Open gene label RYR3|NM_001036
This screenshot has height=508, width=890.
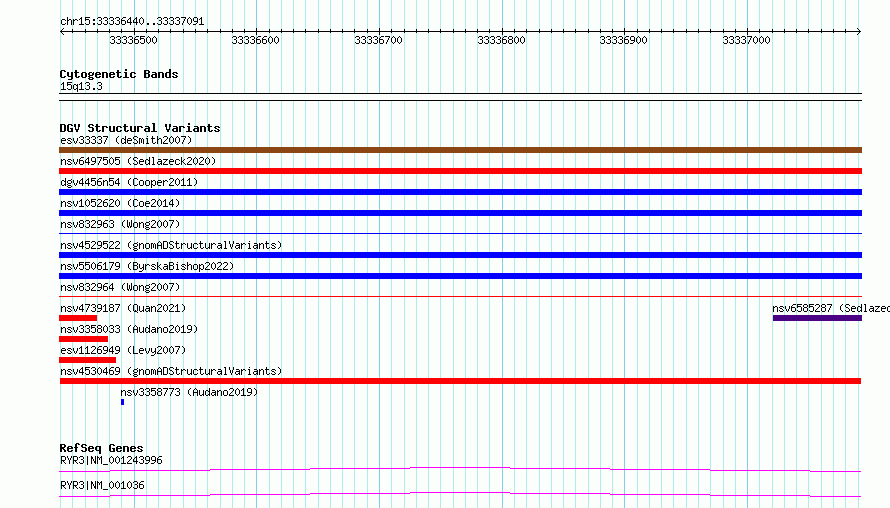(102, 485)
